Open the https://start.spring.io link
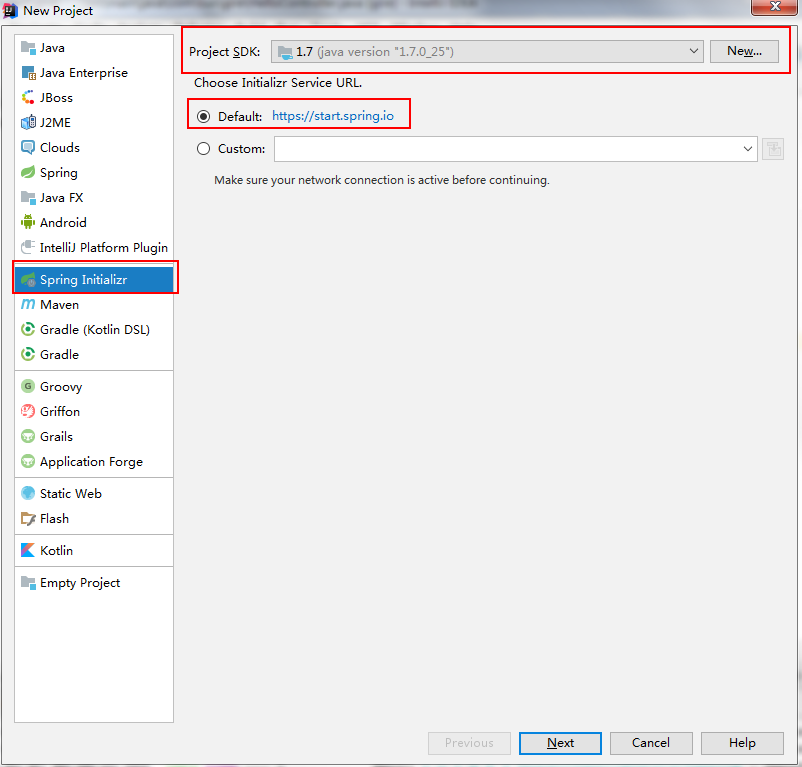This screenshot has height=767, width=802. [333, 116]
